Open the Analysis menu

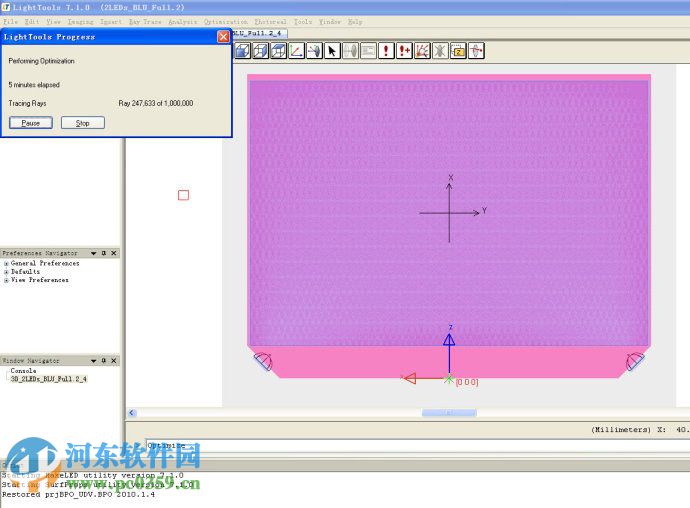pyautogui.click(x=183, y=22)
